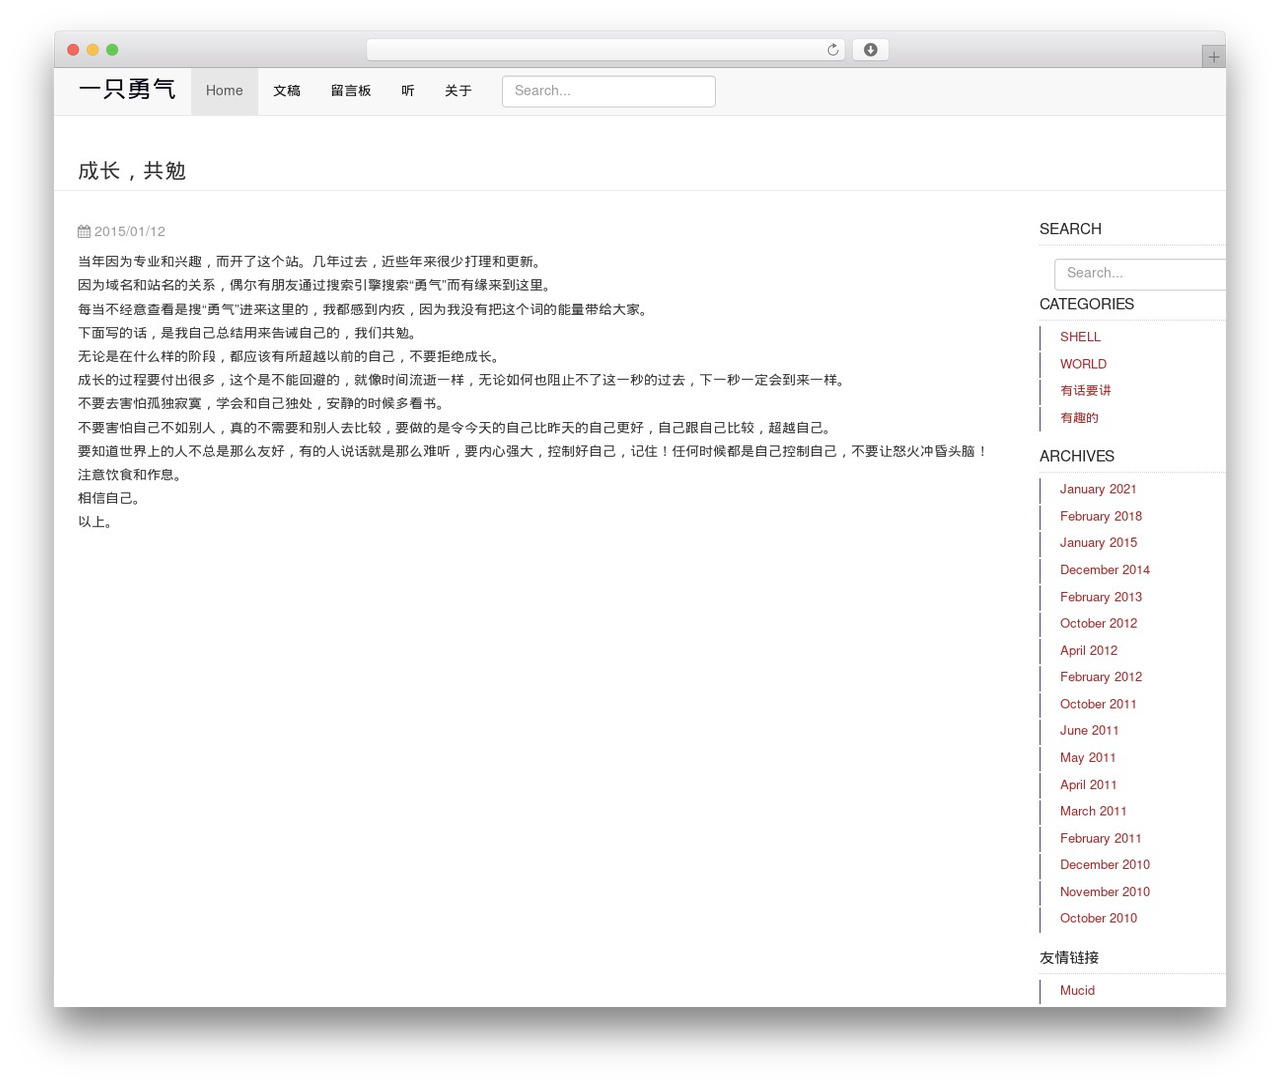Open the 留言板 navigation item
Viewport: 1280px width, 1084px height.
[351, 91]
